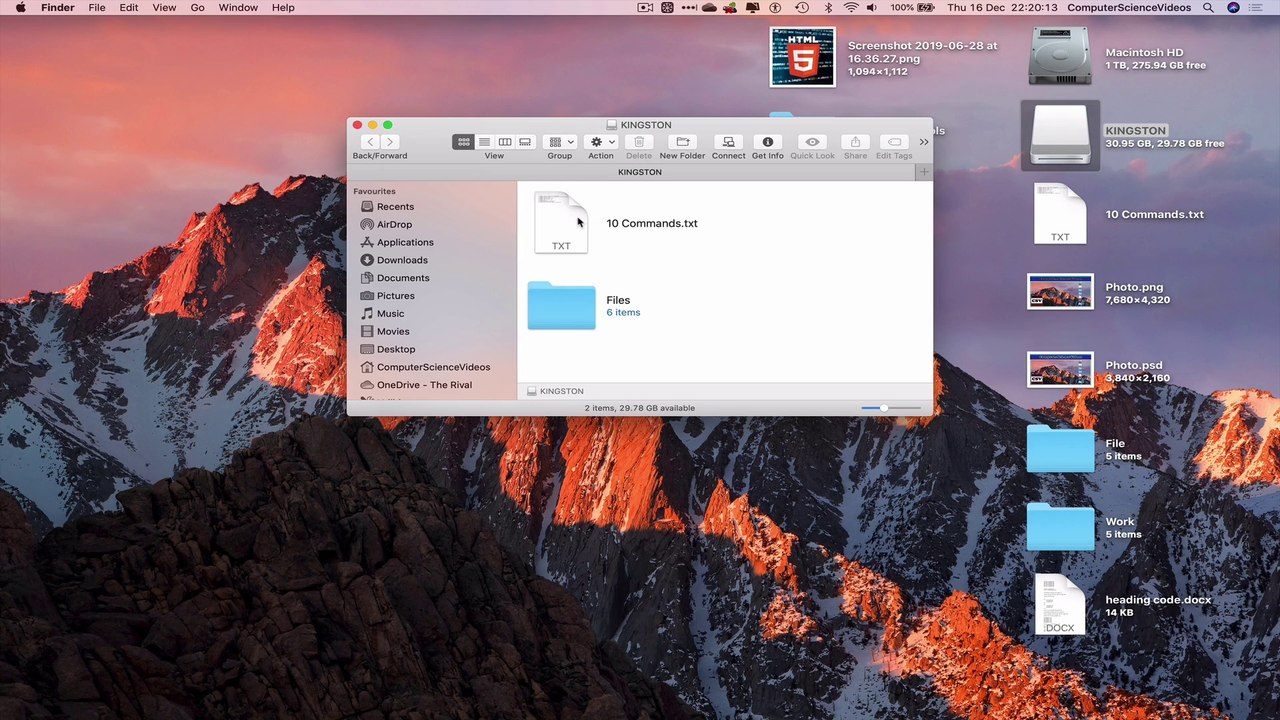This screenshot has height=720, width=1280.
Task: Switch to column view
Action: pos(505,142)
